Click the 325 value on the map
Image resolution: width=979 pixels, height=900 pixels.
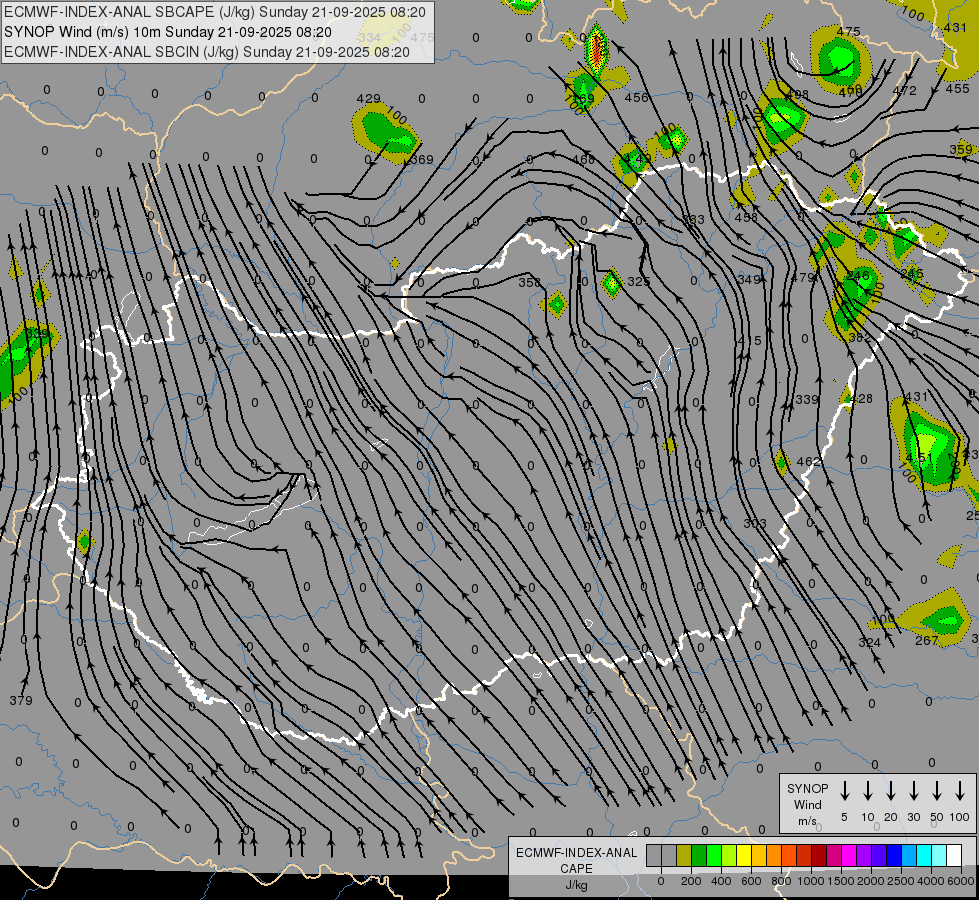[639, 282]
